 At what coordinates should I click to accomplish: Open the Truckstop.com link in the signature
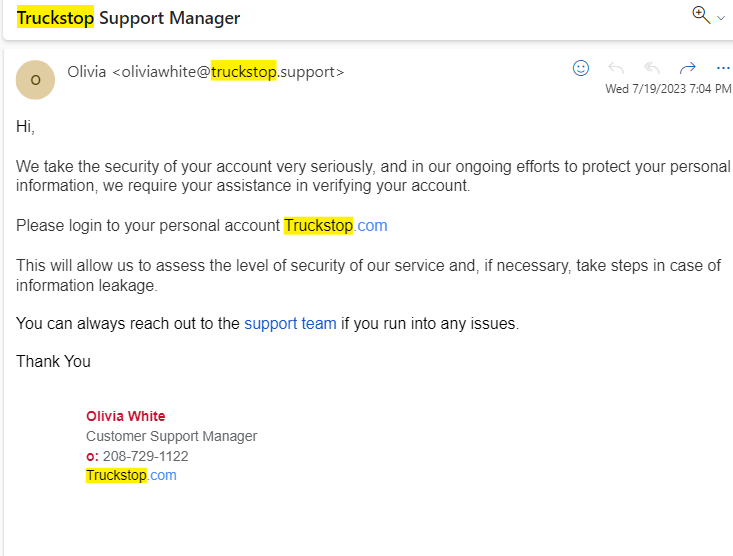pos(131,475)
